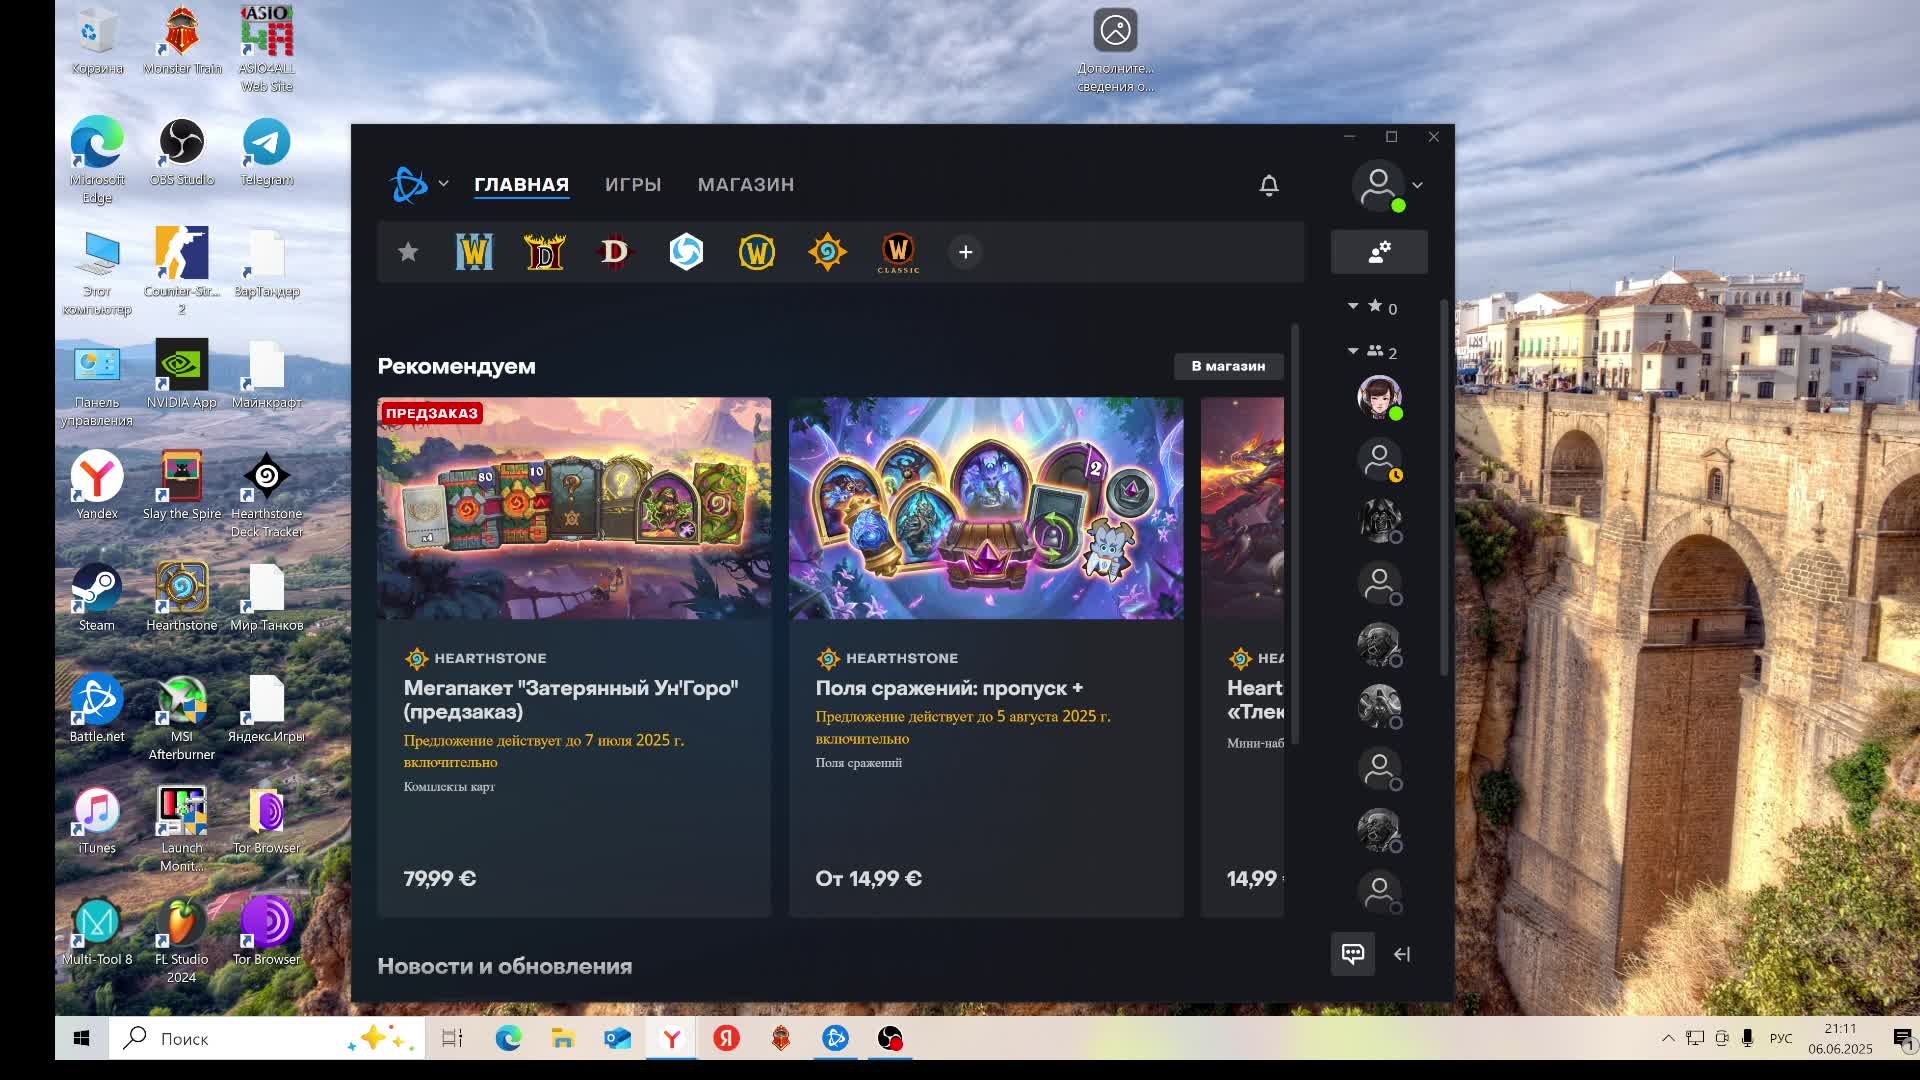This screenshot has width=1920, height=1080.
Task: Select the Корзина recycle bin icon
Action: [x=97, y=41]
